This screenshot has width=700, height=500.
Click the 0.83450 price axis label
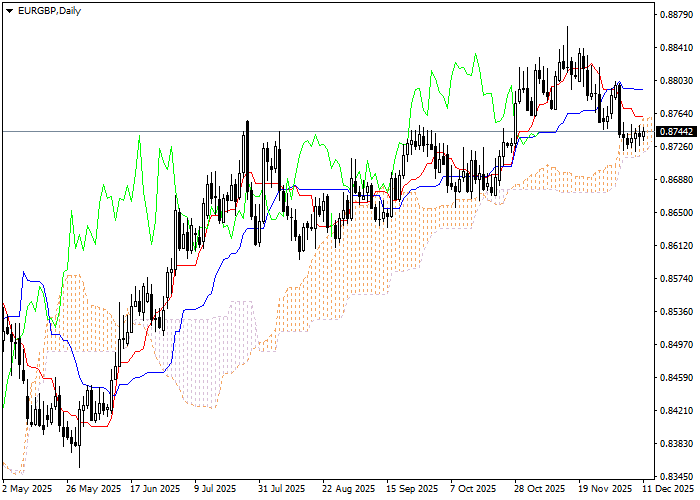[x=677, y=476]
